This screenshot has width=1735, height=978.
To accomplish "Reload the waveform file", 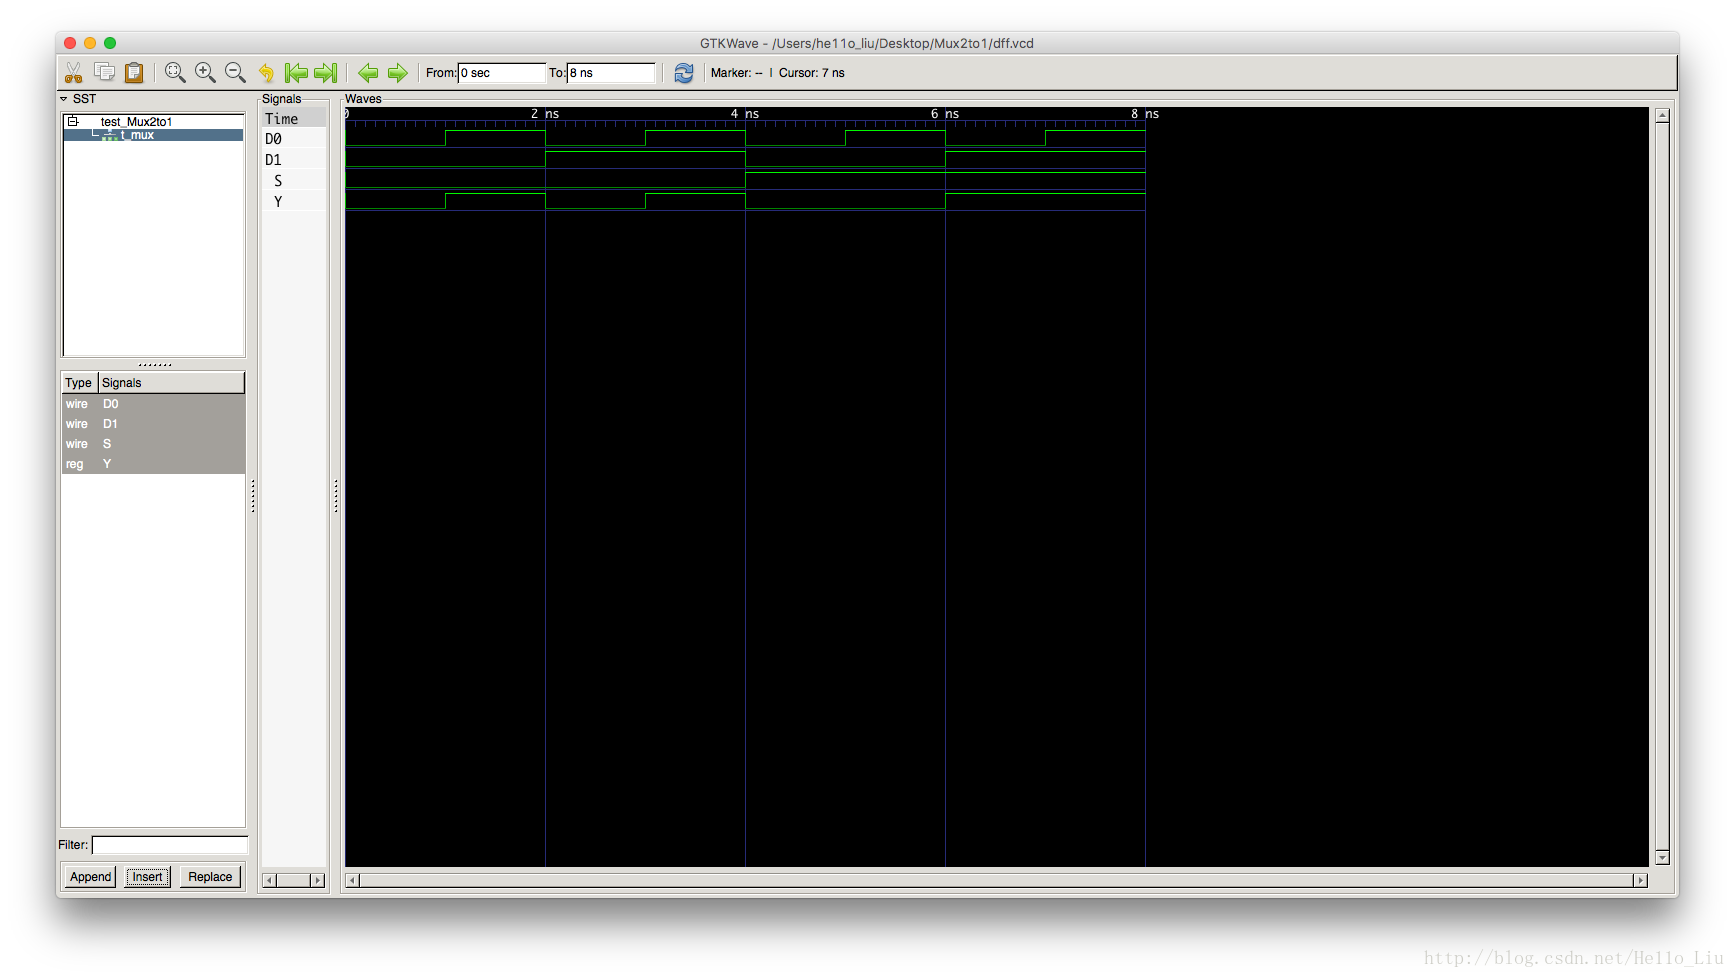I will tap(683, 73).
